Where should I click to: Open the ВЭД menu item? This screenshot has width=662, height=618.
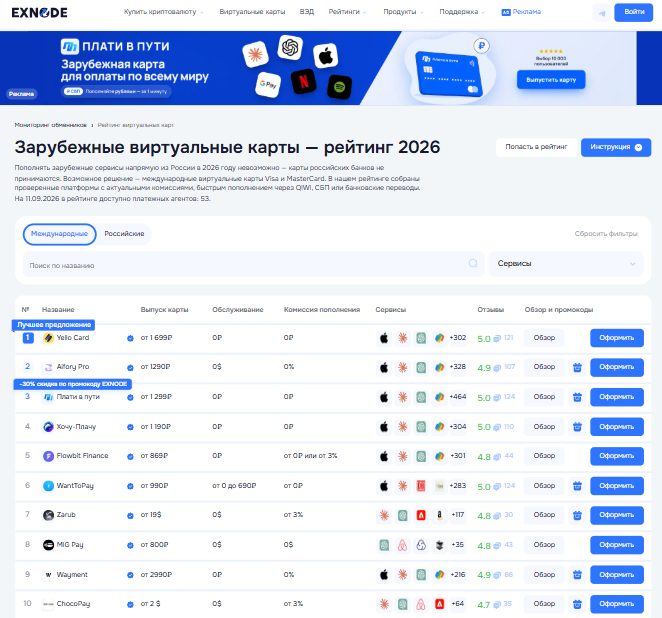tap(307, 12)
